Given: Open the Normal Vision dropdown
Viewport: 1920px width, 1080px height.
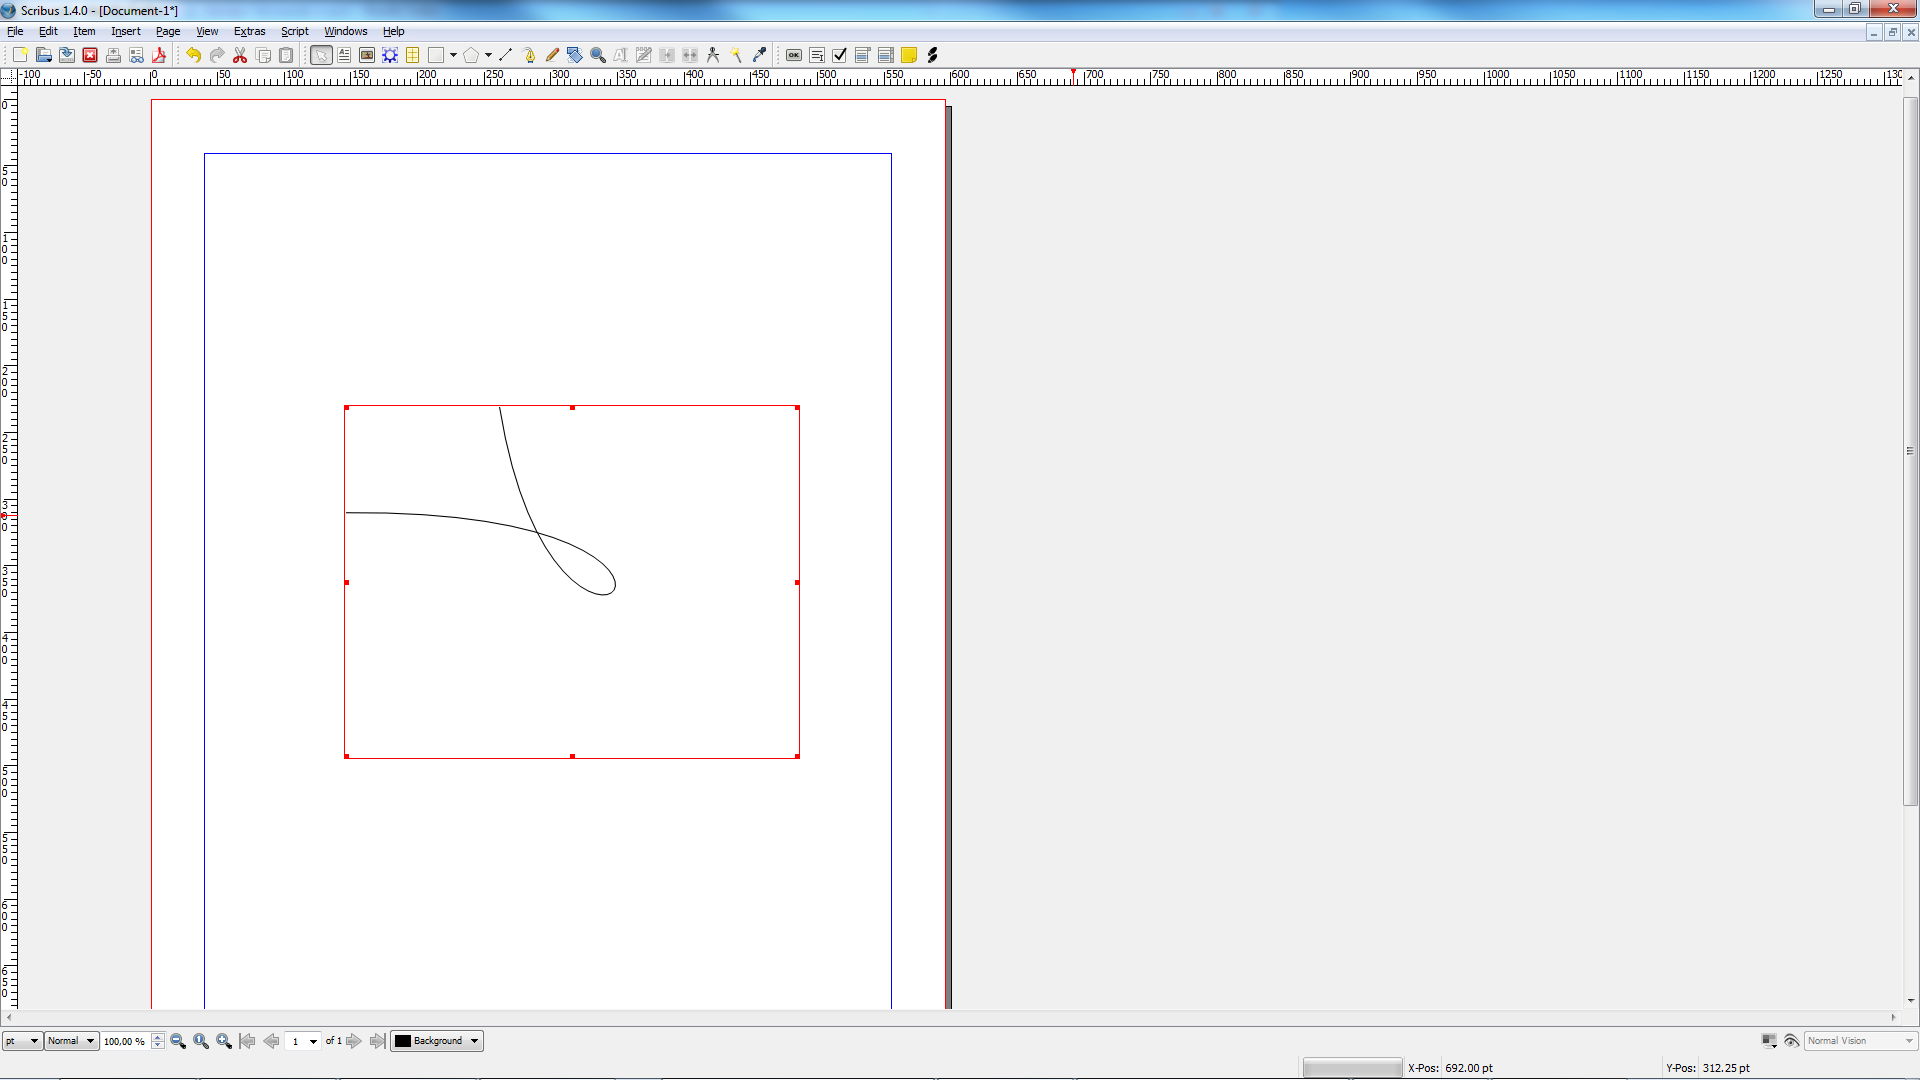Looking at the screenshot, I should coord(1860,1041).
